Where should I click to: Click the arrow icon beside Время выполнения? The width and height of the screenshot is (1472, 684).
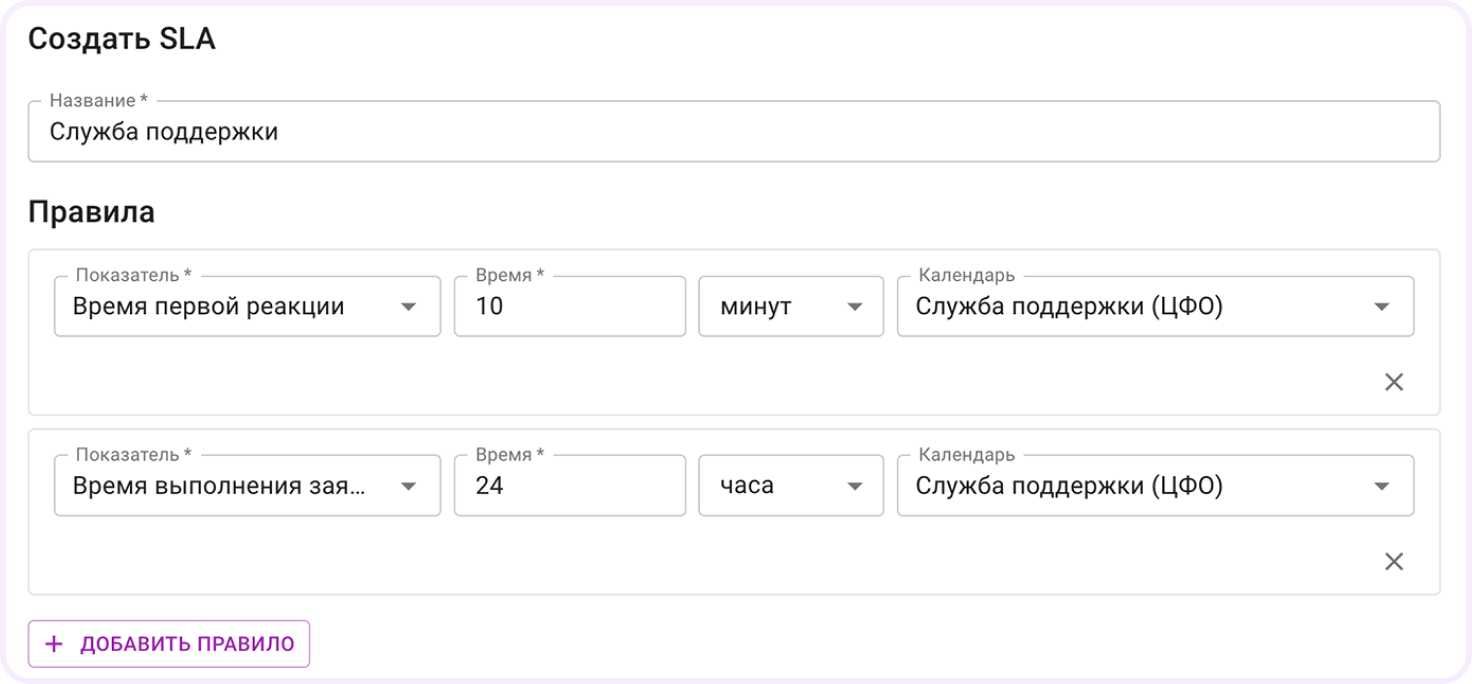(408, 486)
